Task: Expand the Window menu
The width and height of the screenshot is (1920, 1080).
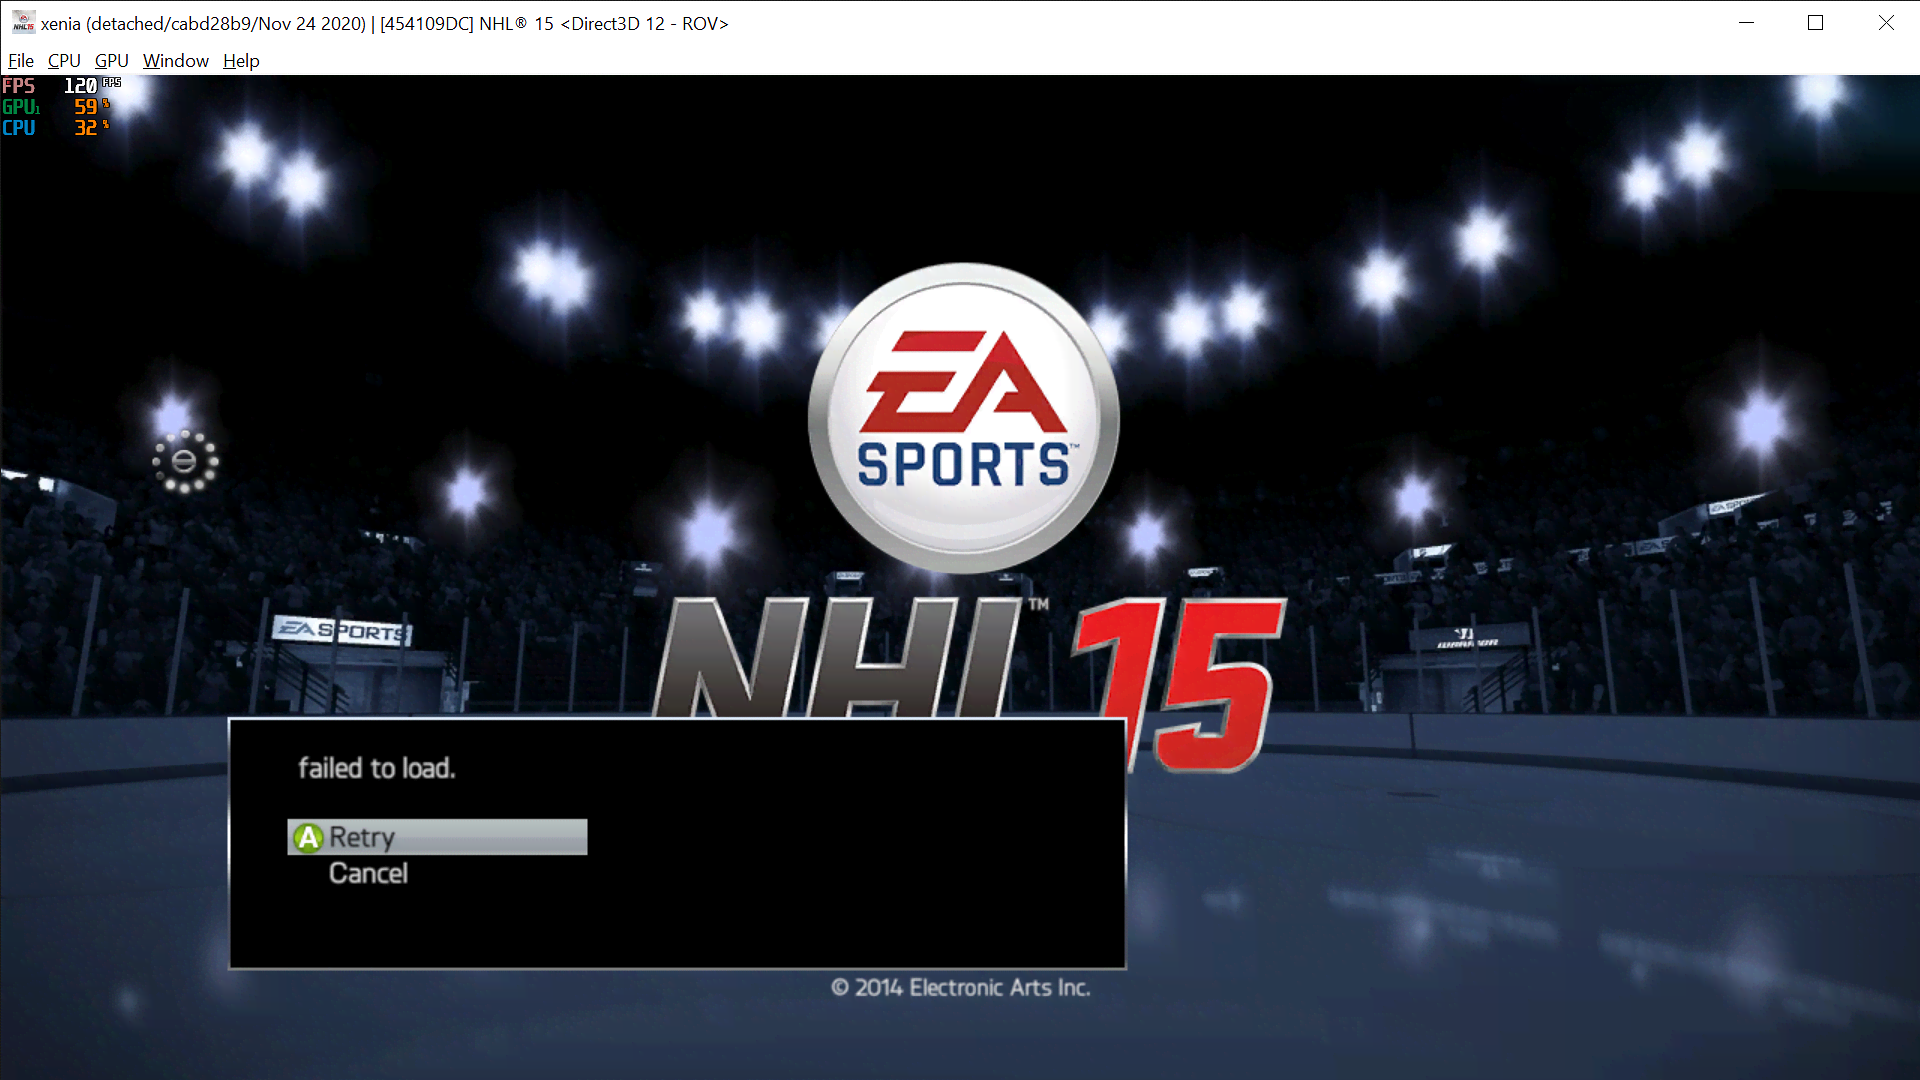Action: click(175, 60)
